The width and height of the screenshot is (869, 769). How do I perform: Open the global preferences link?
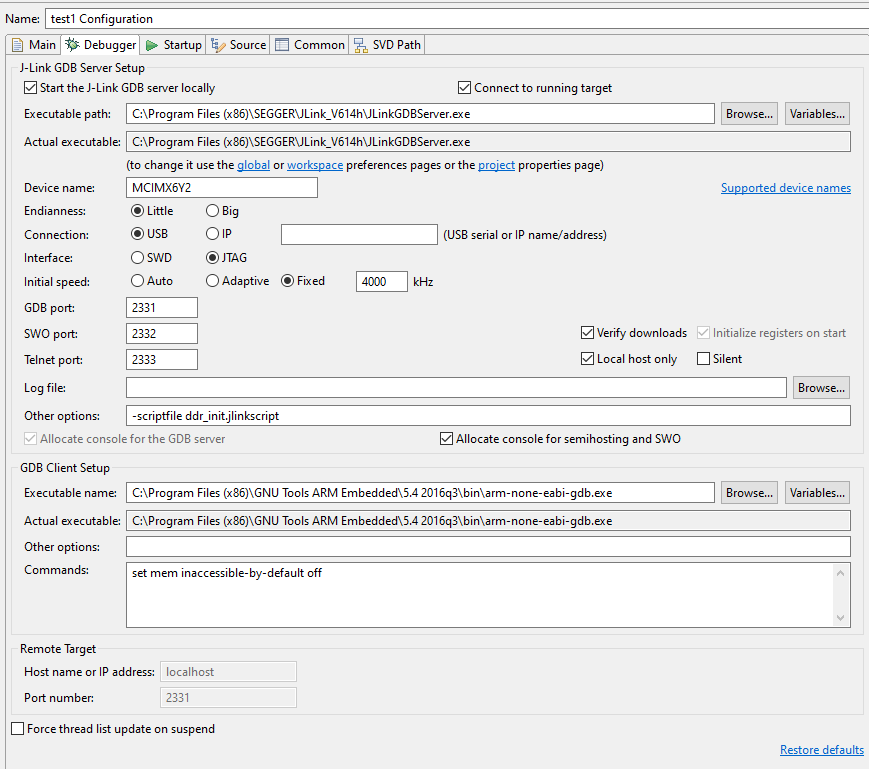pyautogui.click(x=253, y=165)
